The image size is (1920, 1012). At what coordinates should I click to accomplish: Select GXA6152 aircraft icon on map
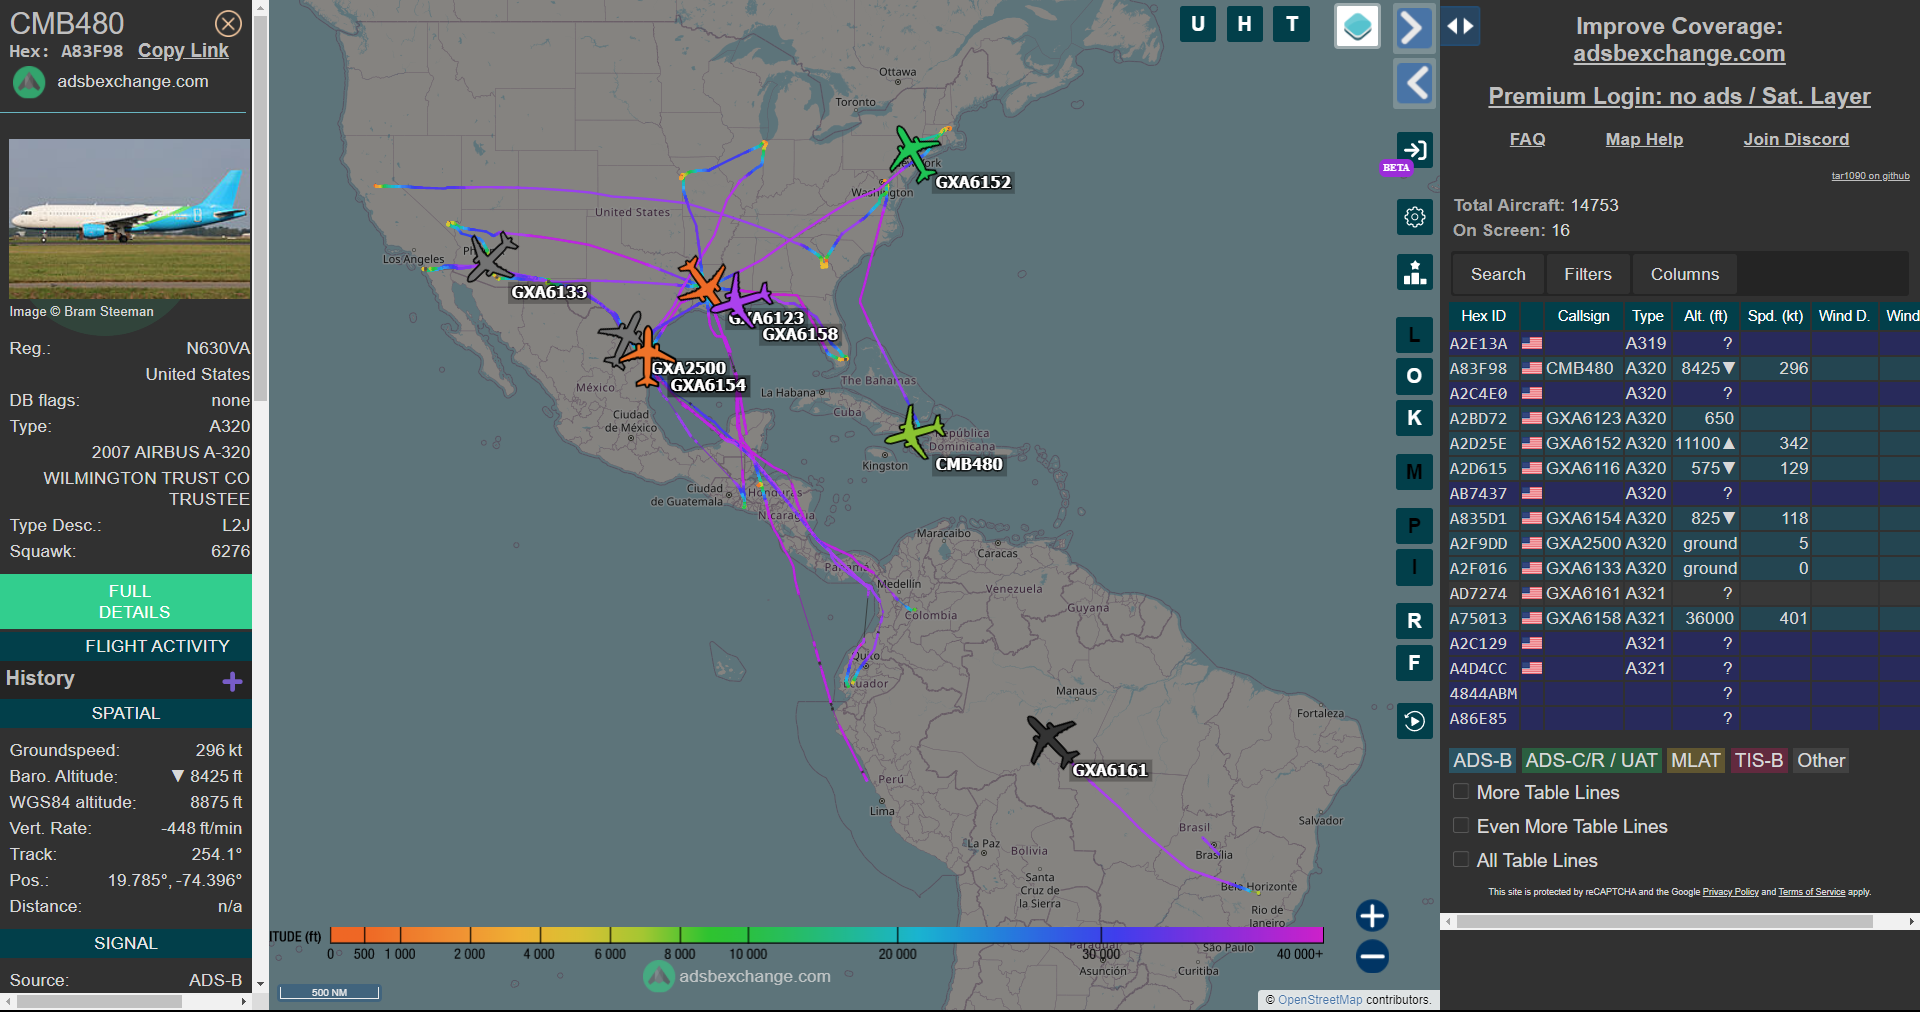coord(914,152)
